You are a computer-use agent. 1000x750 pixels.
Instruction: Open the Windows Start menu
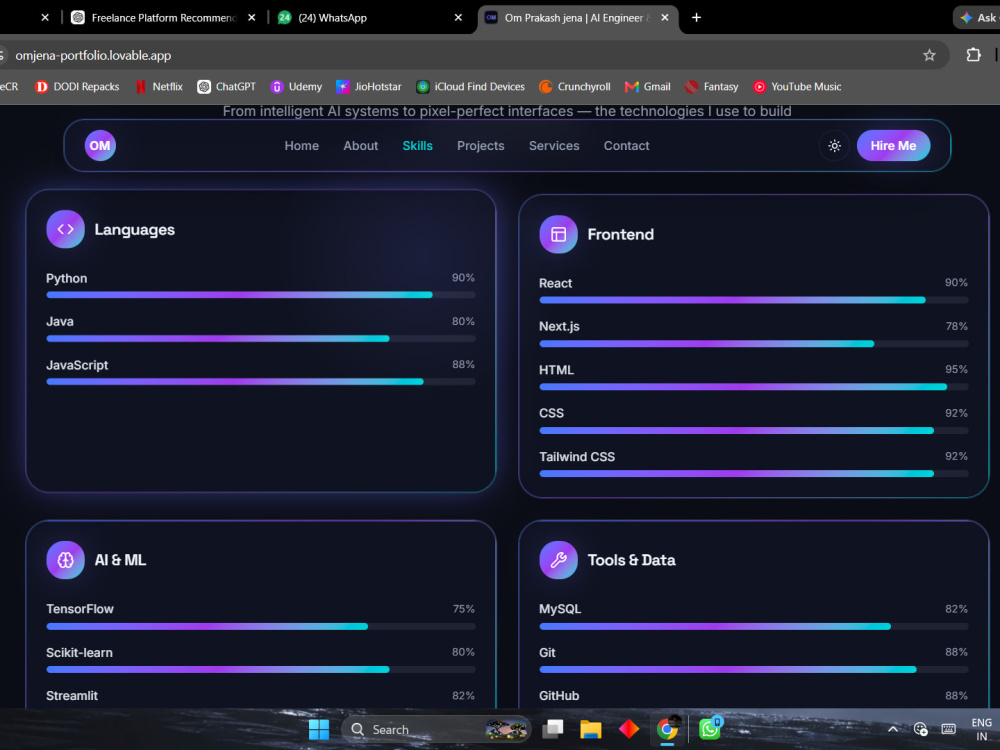(319, 729)
